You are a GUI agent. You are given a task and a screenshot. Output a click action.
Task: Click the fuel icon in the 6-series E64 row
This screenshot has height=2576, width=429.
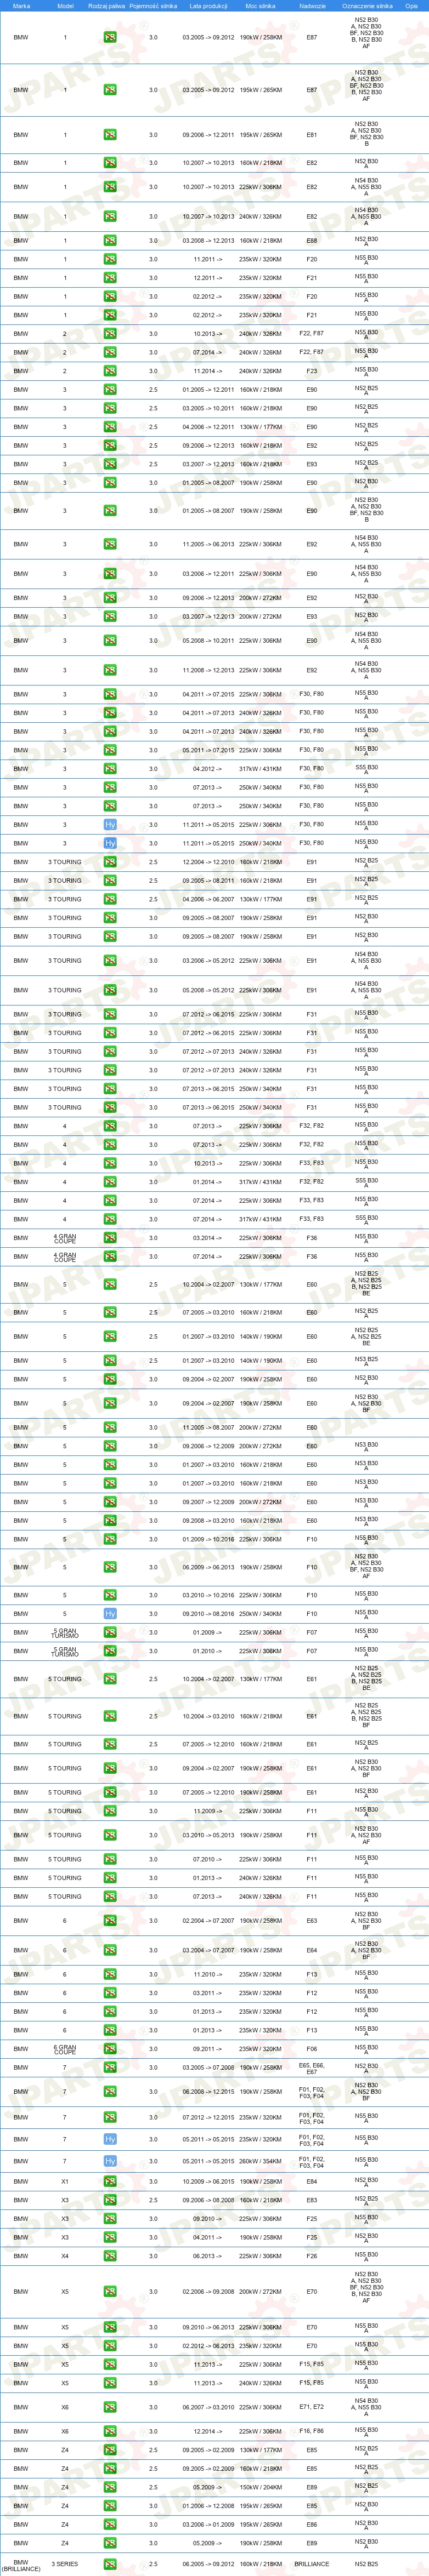110,1950
